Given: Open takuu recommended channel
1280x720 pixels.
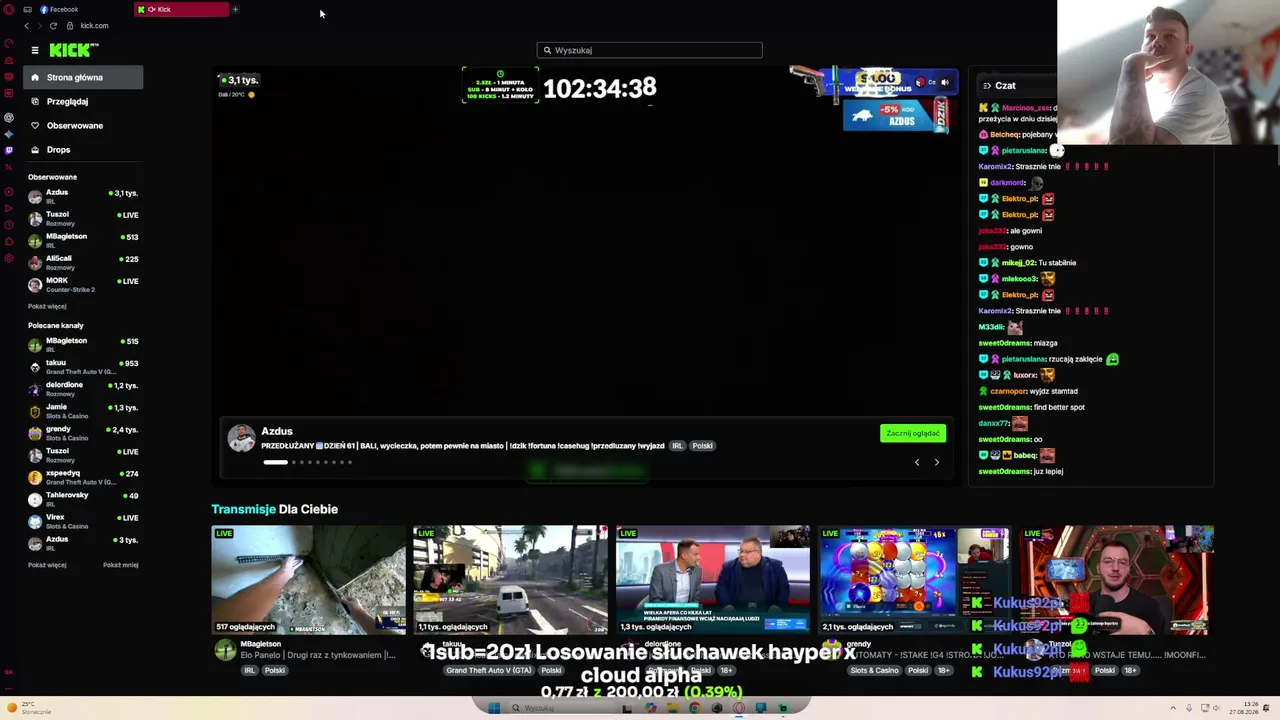Looking at the screenshot, I should pos(84,365).
